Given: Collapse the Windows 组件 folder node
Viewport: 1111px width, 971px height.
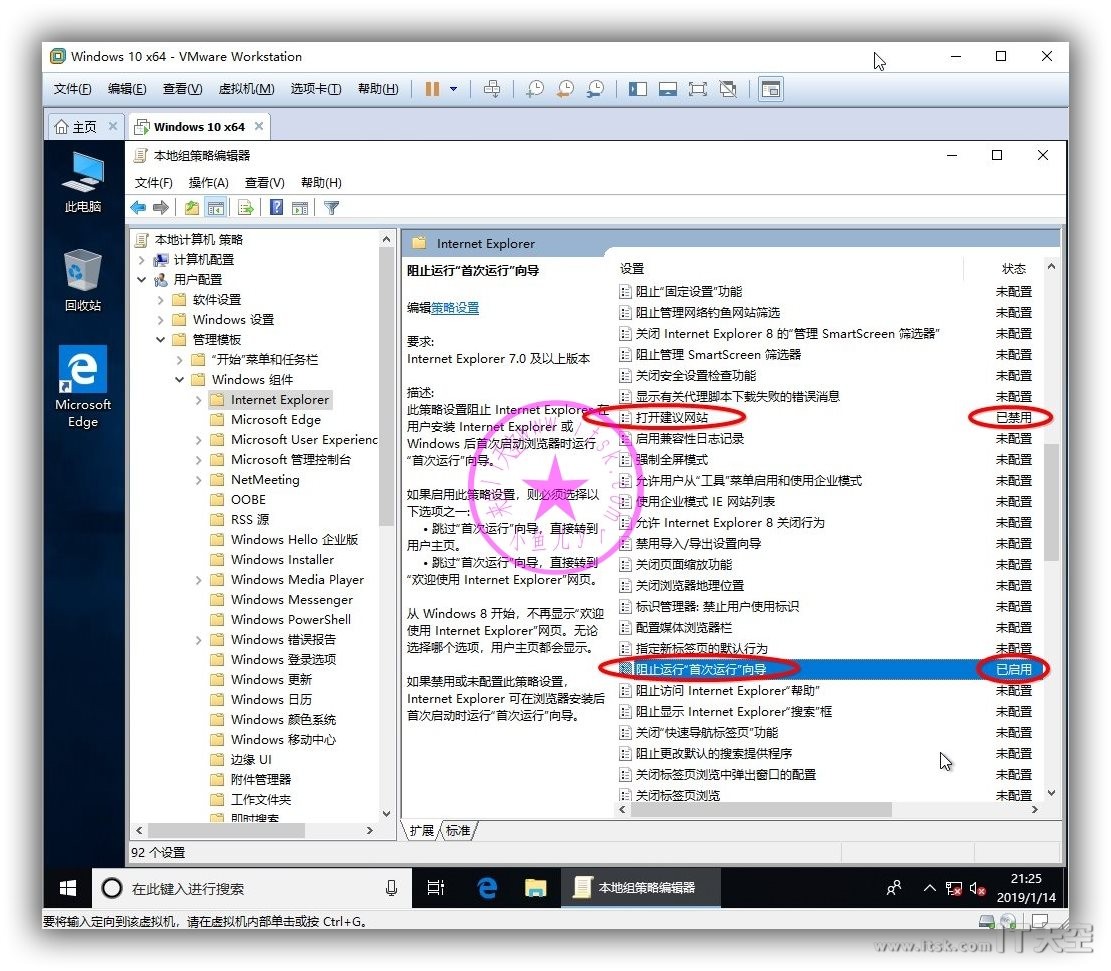Looking at the screenshot, I should (180, 379).
